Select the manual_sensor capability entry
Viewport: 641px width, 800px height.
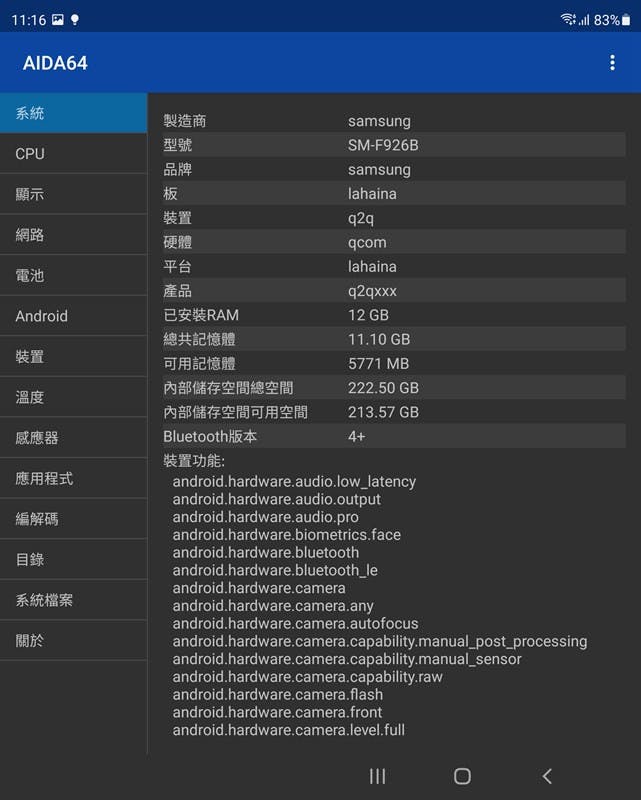tap(347, 659)
